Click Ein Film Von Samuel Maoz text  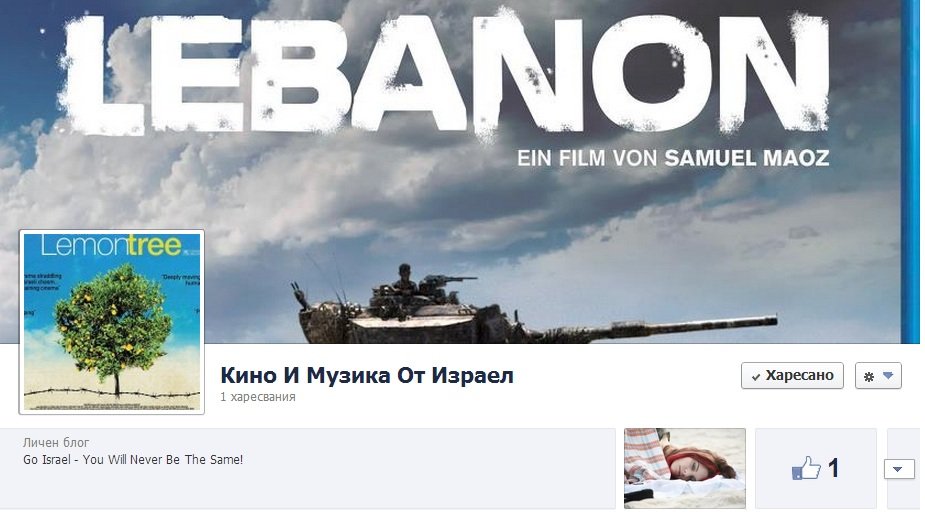tap(673, 158)
